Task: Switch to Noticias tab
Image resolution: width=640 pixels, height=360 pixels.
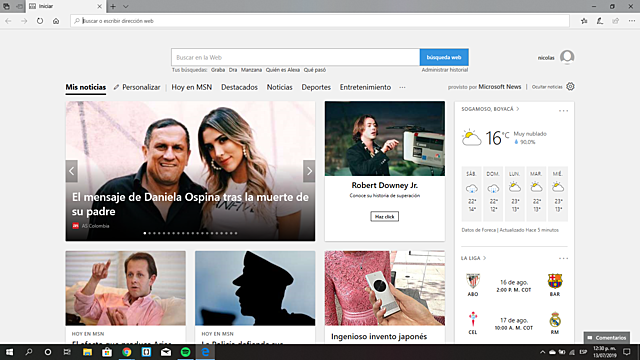Action: [280, 87]
